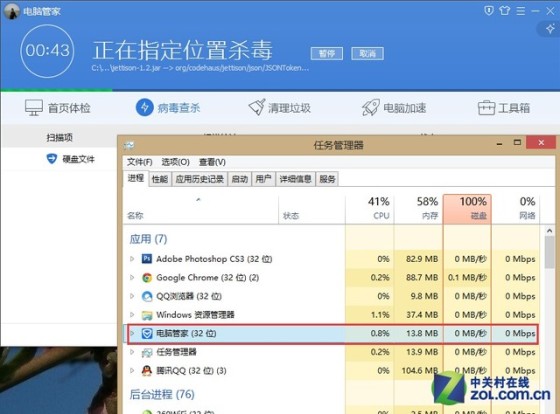560x414 pixels.
Task: Select the 后台进程 (76) group header
Action: point(162,394)
